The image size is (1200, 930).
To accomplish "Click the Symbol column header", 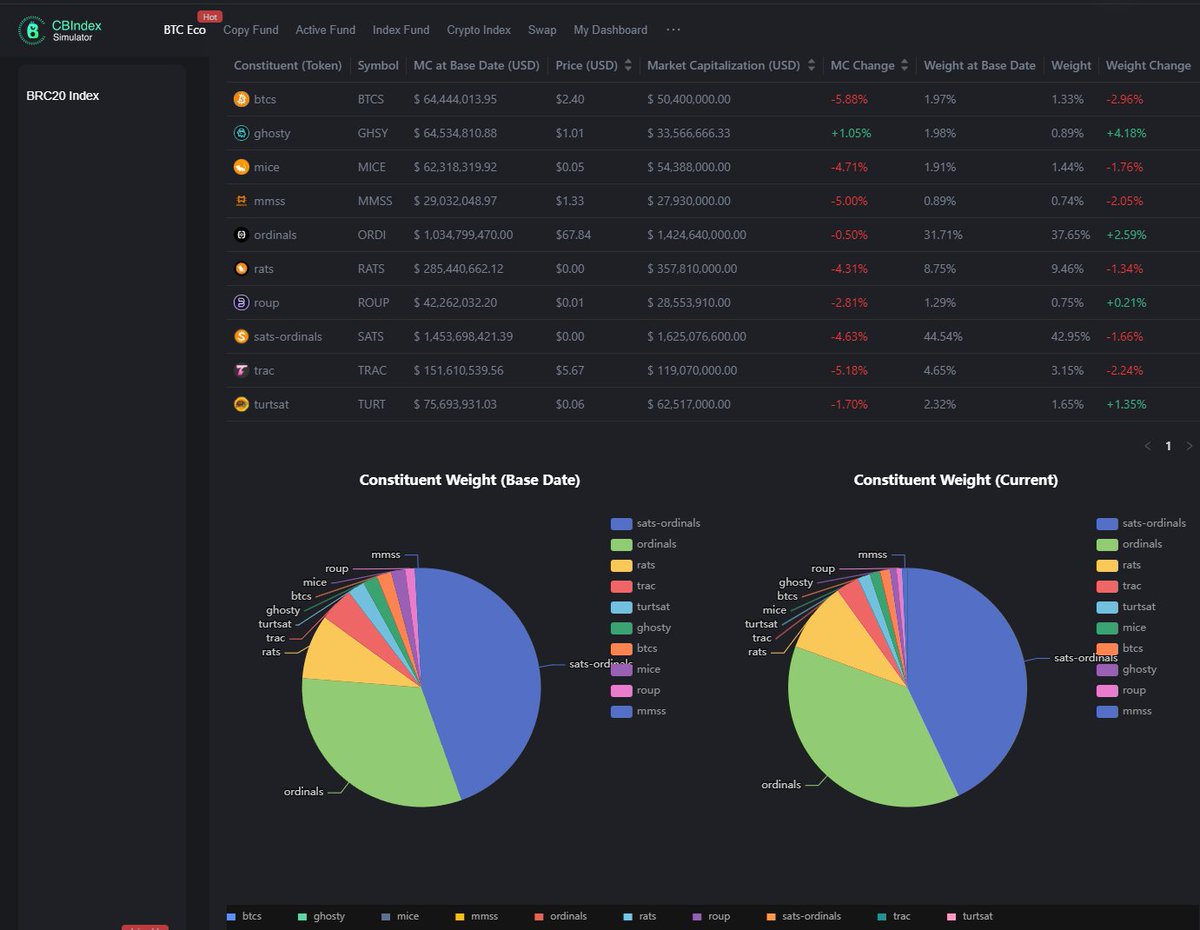I will [x=378, y=65].
